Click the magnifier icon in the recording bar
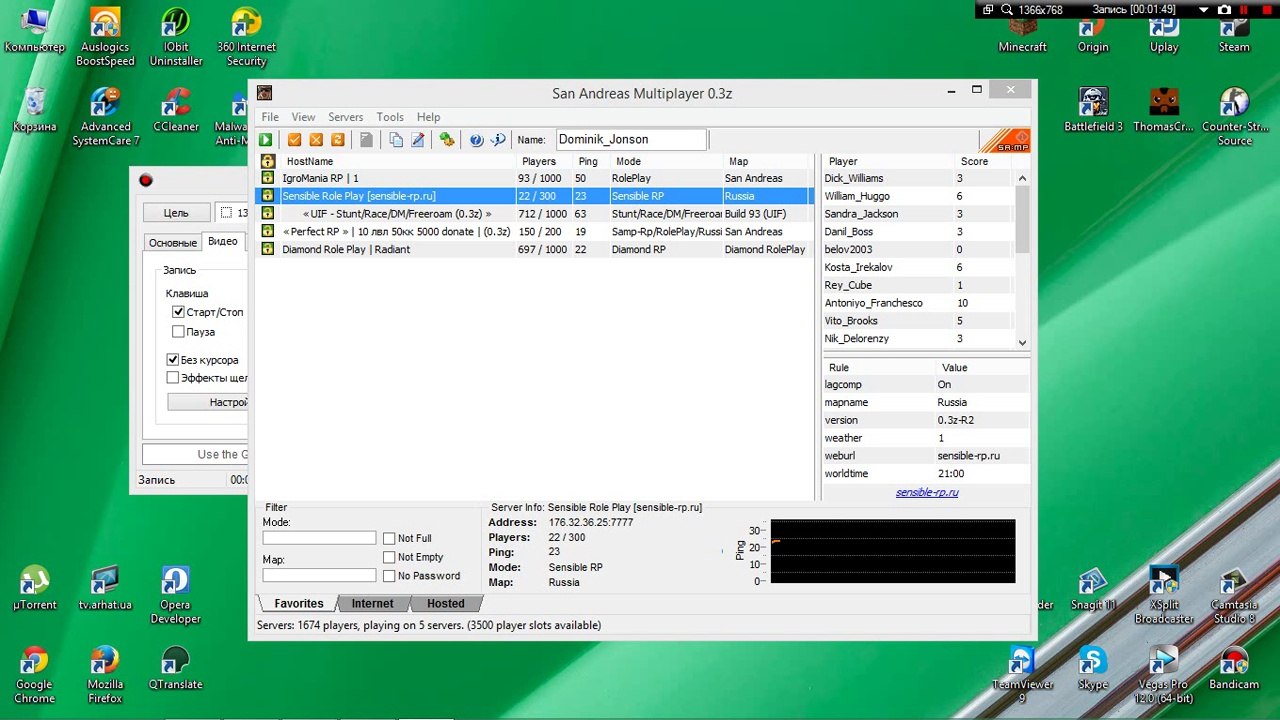1280x720 pixels. coord(1006,10)
